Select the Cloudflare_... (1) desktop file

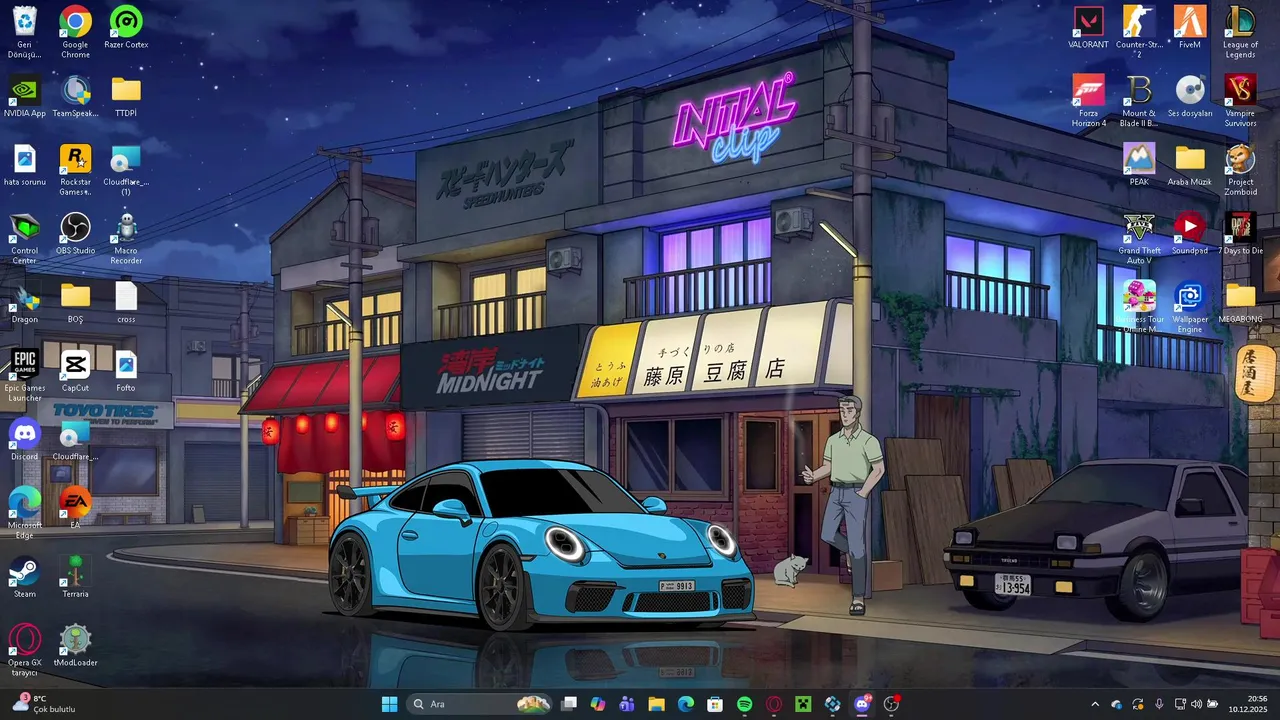(126, 168)
